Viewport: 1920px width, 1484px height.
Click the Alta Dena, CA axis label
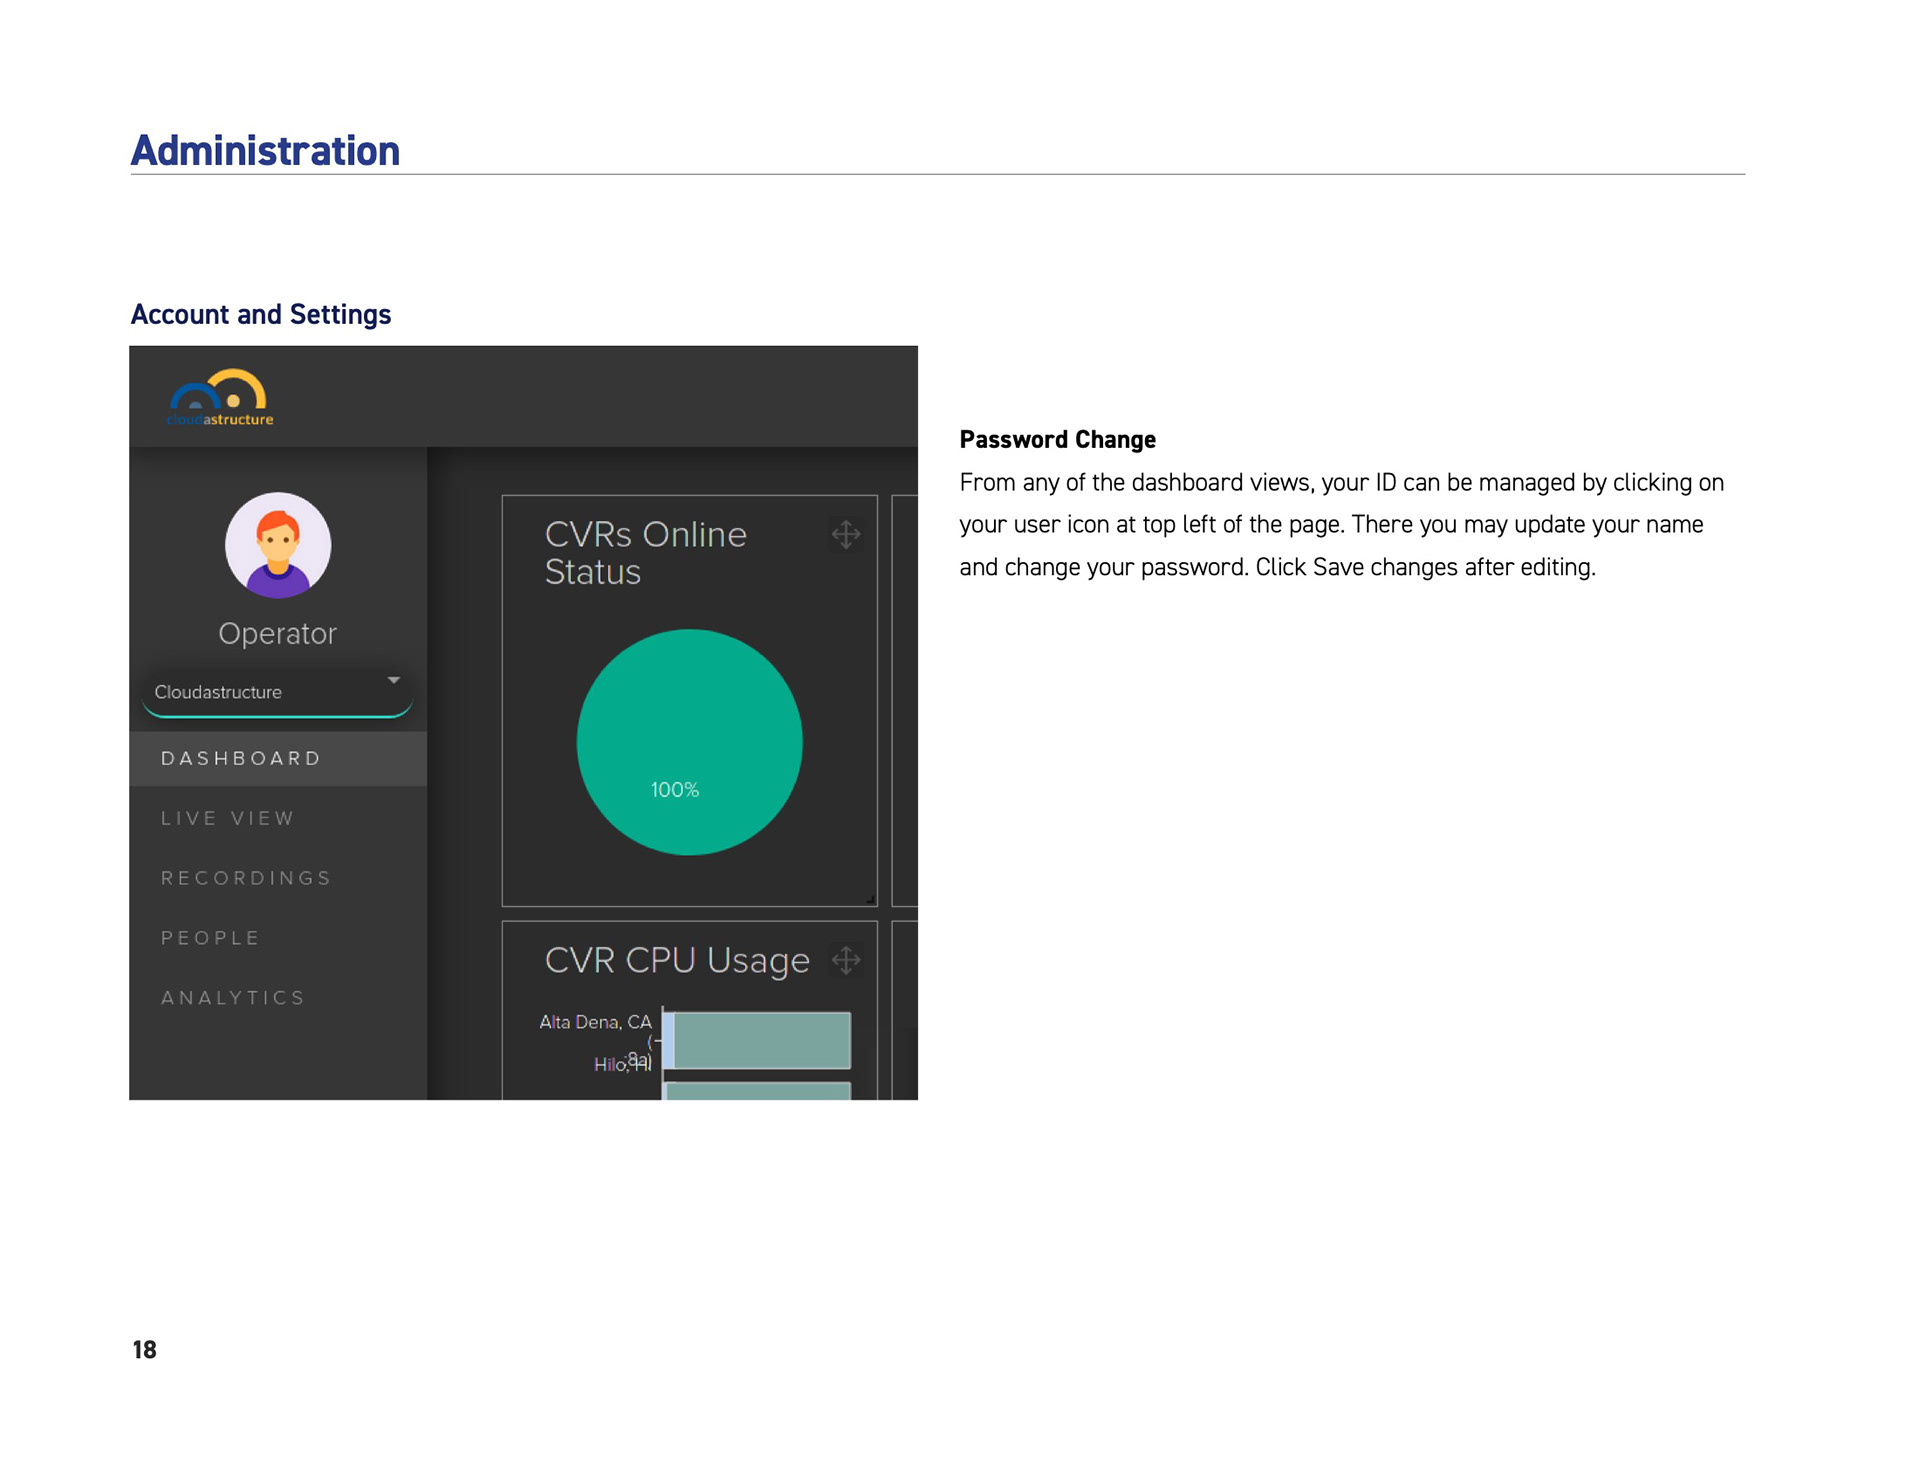pos(595,1022)
